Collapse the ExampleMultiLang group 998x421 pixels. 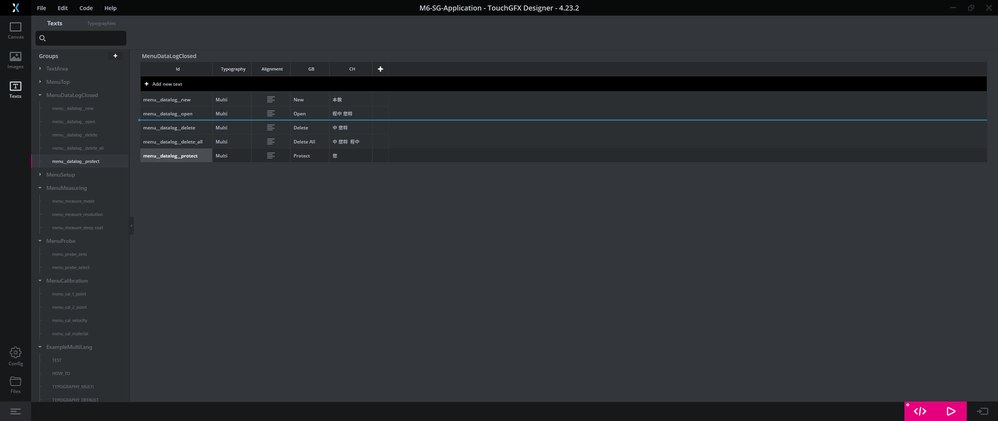tap(41, 346)
